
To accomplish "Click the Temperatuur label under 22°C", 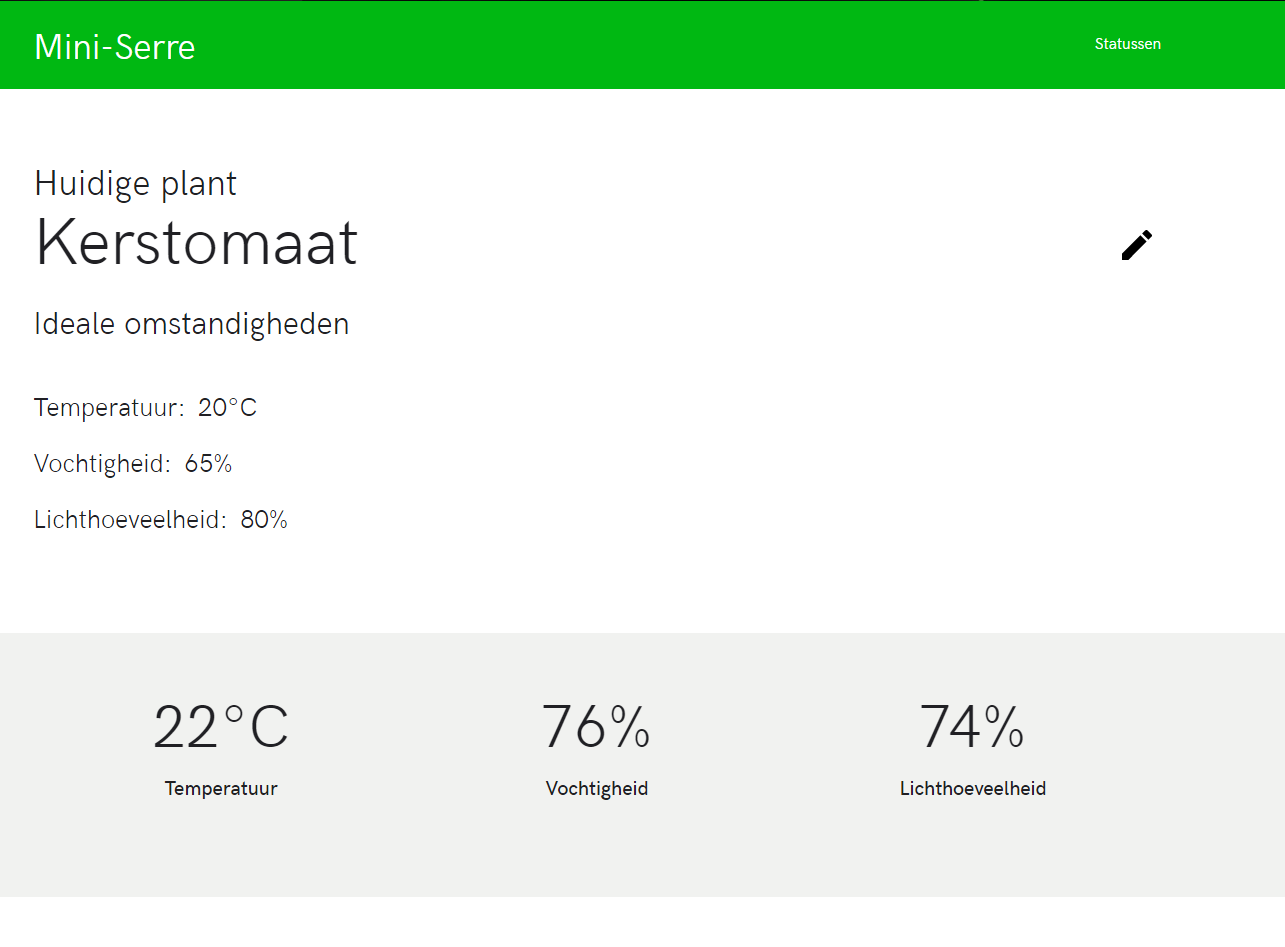I will tap(221, 788).
